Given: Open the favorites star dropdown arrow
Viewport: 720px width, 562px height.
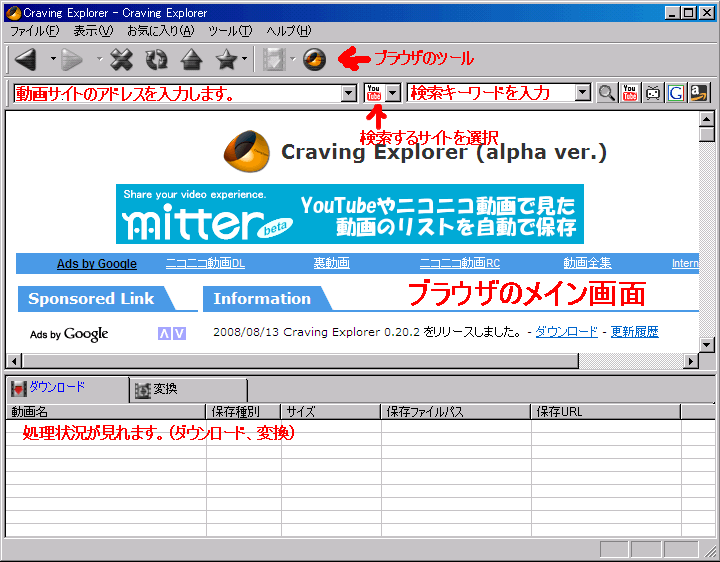Looking at the screenshot, I should tap(245, 59).
